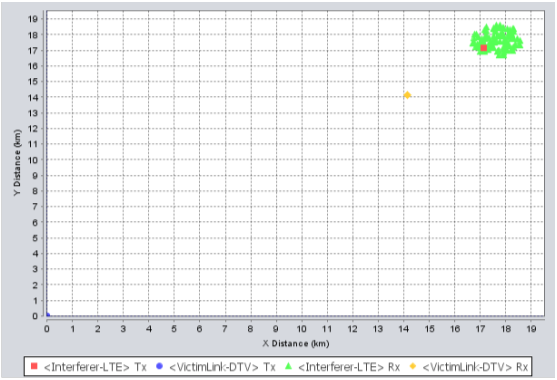Image resolution: width=557 pixels, height=380 pixels.
Task: Click the 19 tick on the X axis
Action: click(531, 329)
